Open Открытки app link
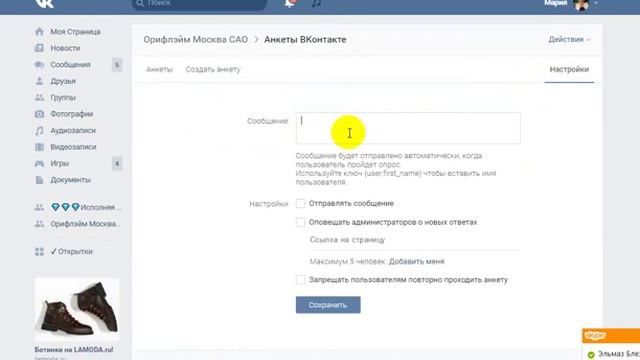 click(x=71, y=251)
